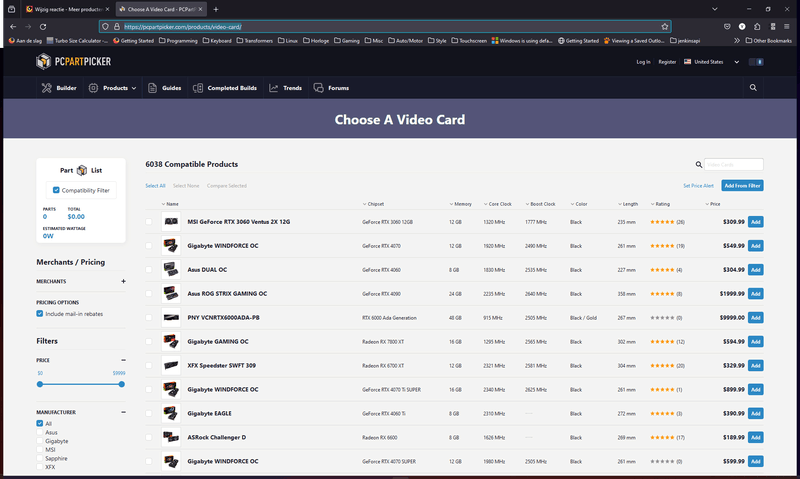Select the Choose A Video Card tab
Viewport: 800px width, 479px height.
(x=161, y=9)
